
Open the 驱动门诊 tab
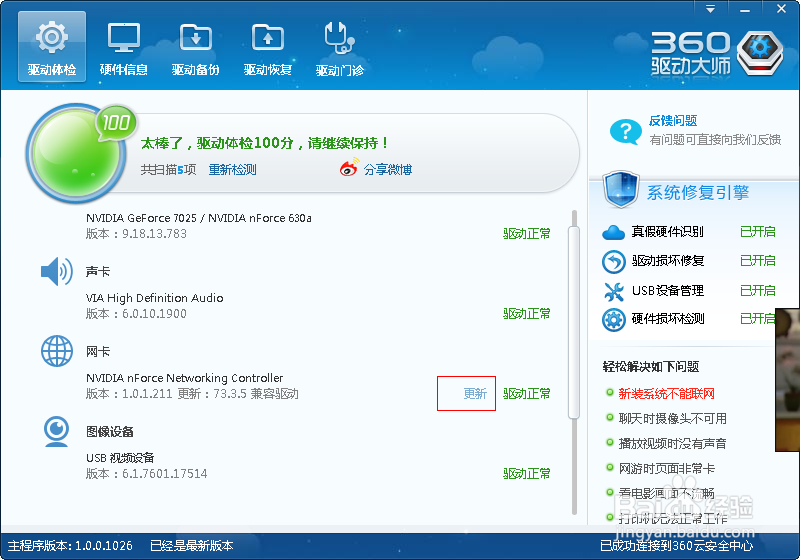click(x=339, y=47)
